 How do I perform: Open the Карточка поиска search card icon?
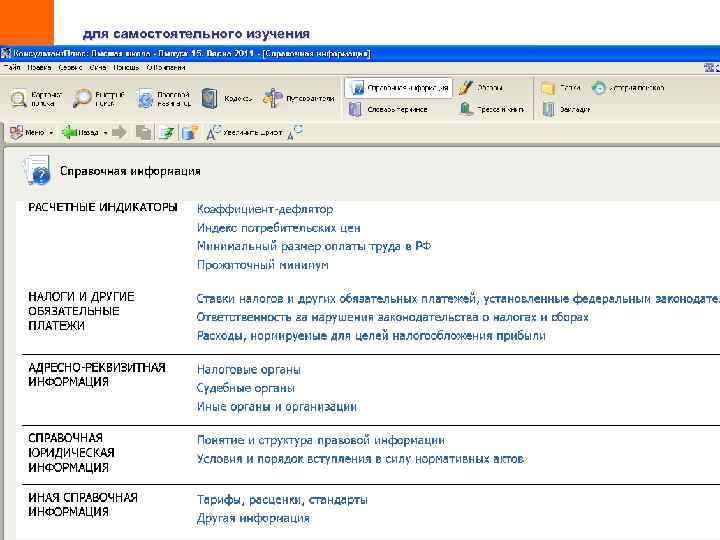19,99
